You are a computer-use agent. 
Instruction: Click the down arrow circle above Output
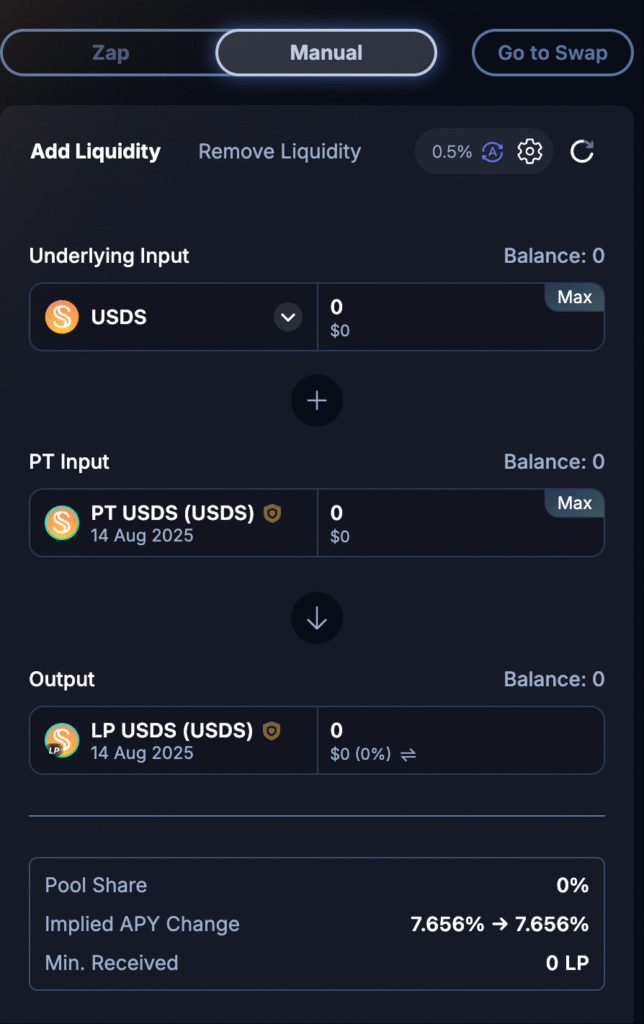317,618
